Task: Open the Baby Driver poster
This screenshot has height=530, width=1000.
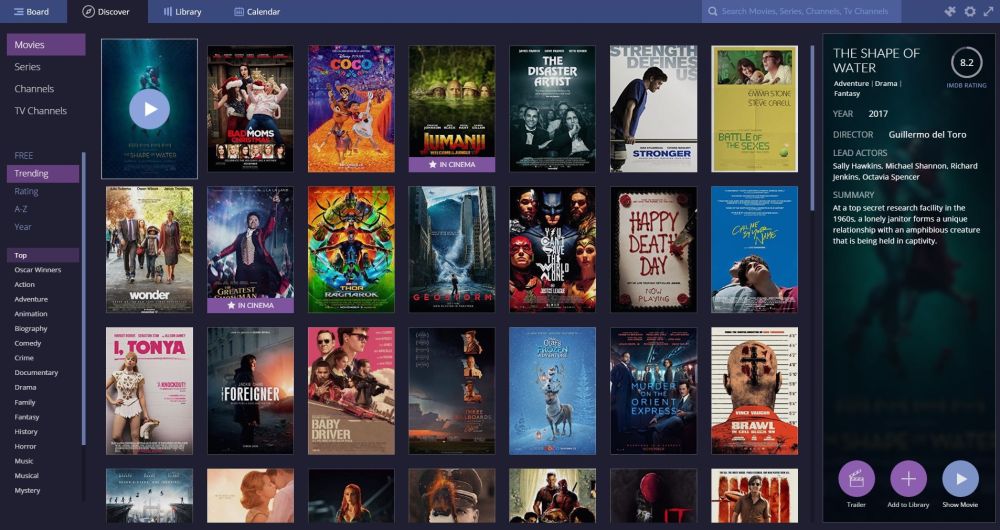Action: 351,391
